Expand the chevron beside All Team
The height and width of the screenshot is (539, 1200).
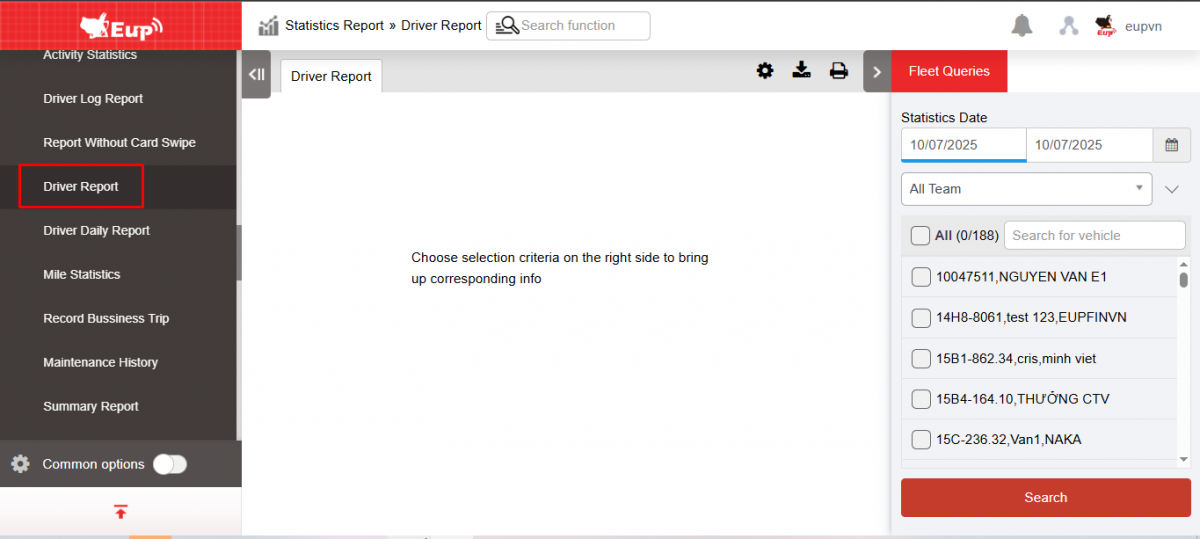(1172, 189)
